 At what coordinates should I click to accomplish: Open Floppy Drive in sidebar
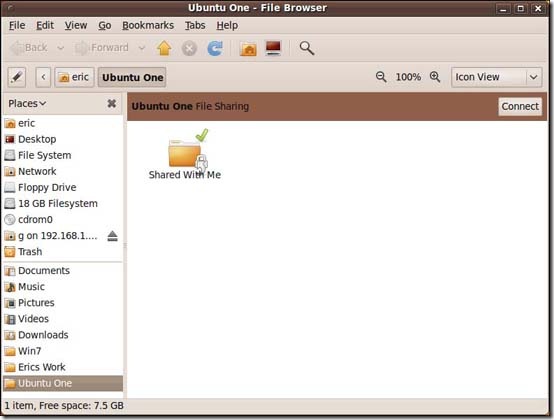[63, 187]
